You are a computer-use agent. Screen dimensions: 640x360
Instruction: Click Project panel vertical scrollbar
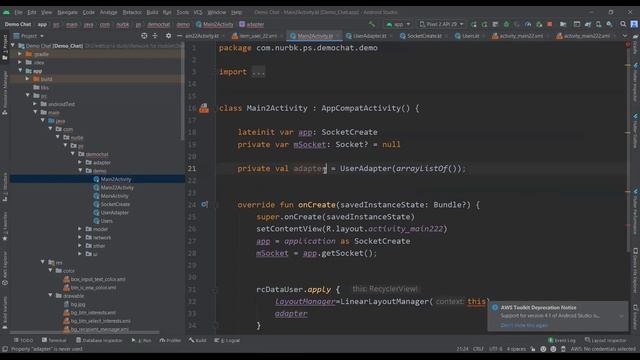click(x=182, y=91)
